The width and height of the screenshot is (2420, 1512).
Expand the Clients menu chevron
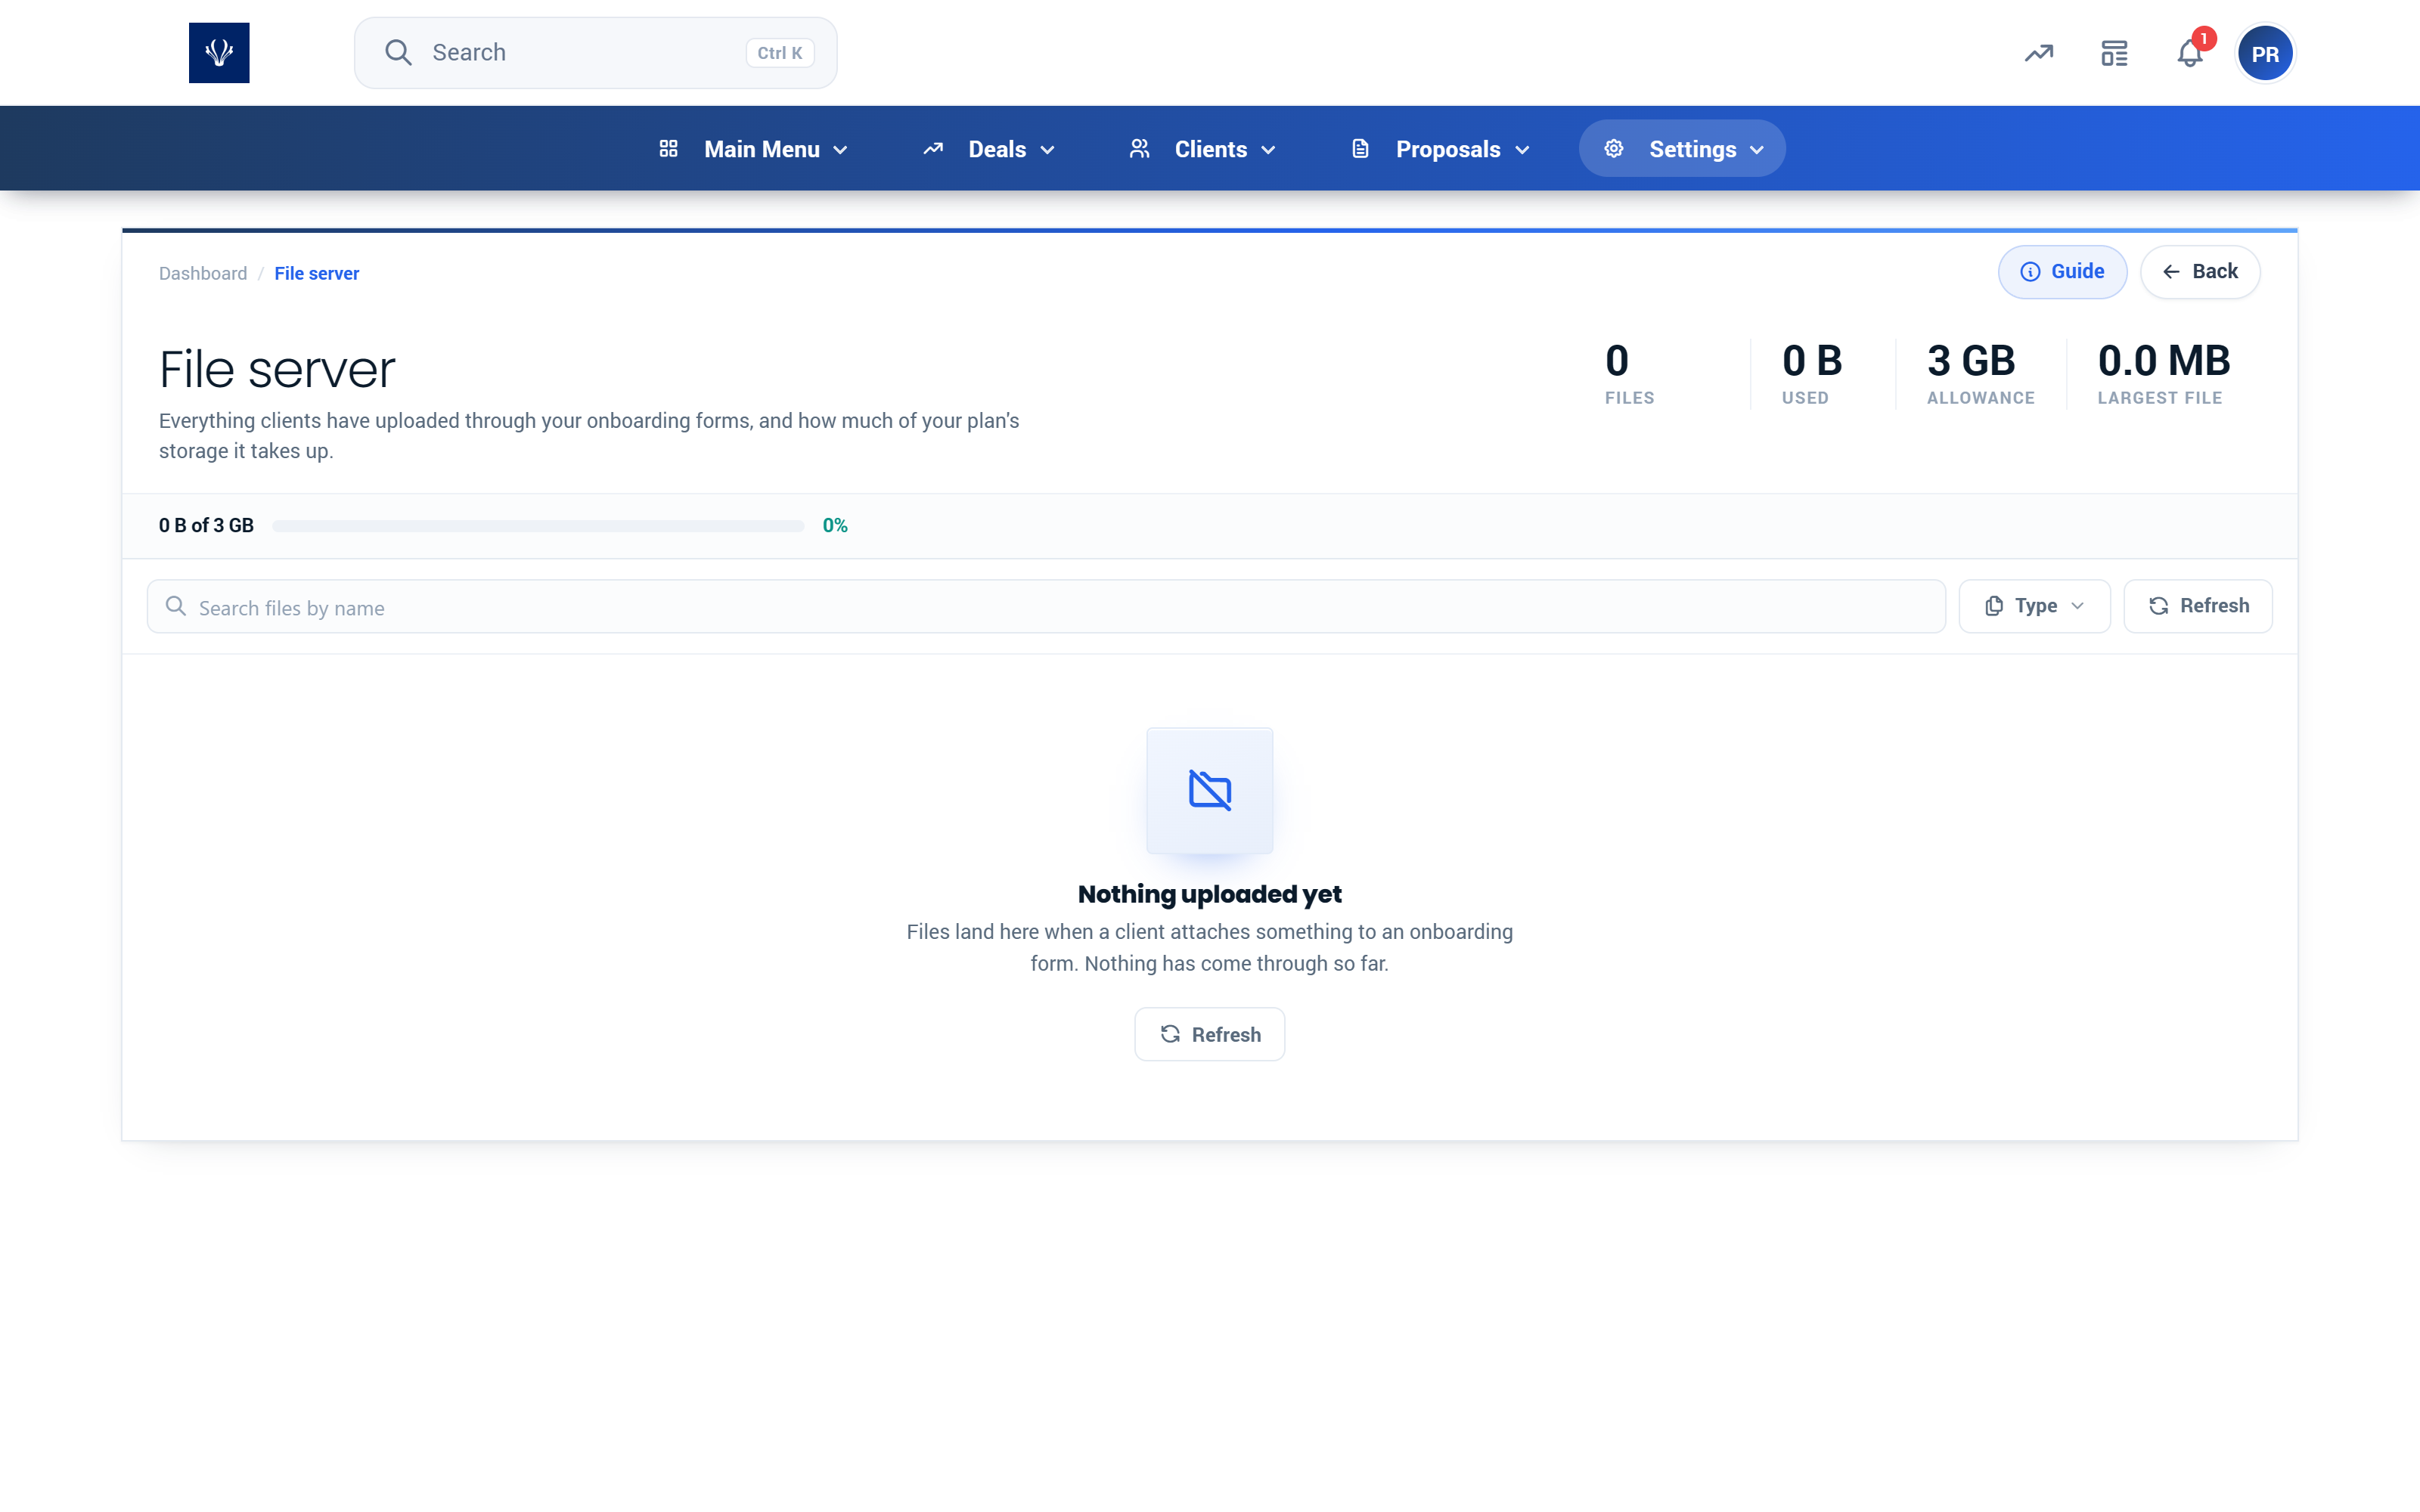tap(1269, 150)
